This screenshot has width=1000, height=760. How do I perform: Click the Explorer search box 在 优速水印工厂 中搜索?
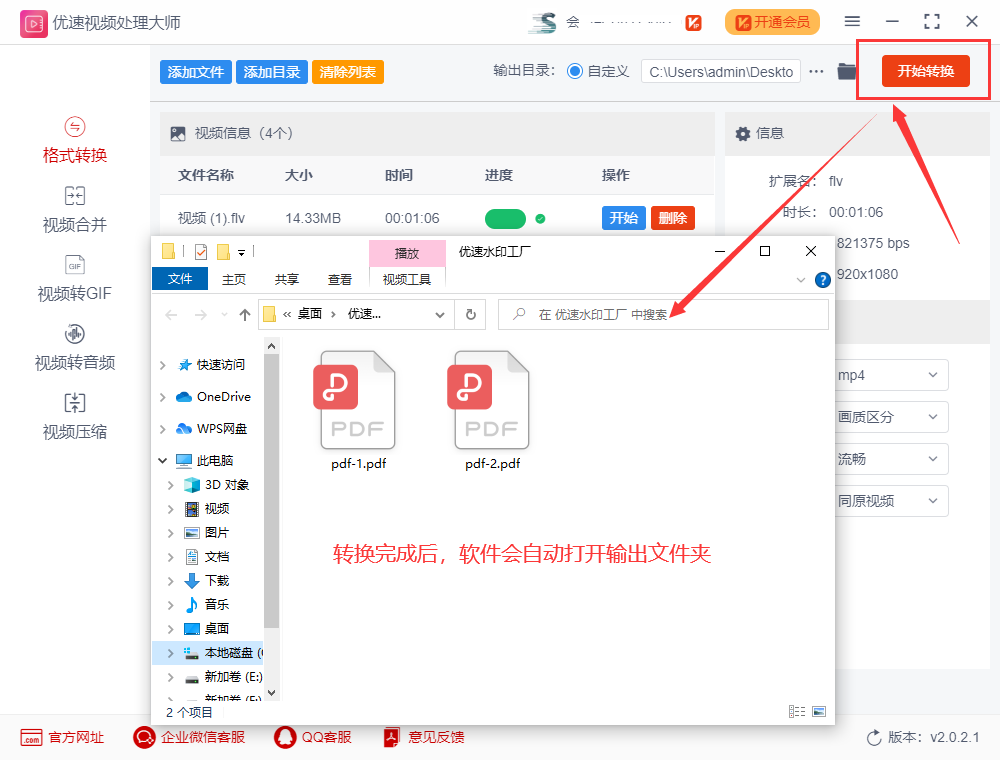(x=663, y=314)
